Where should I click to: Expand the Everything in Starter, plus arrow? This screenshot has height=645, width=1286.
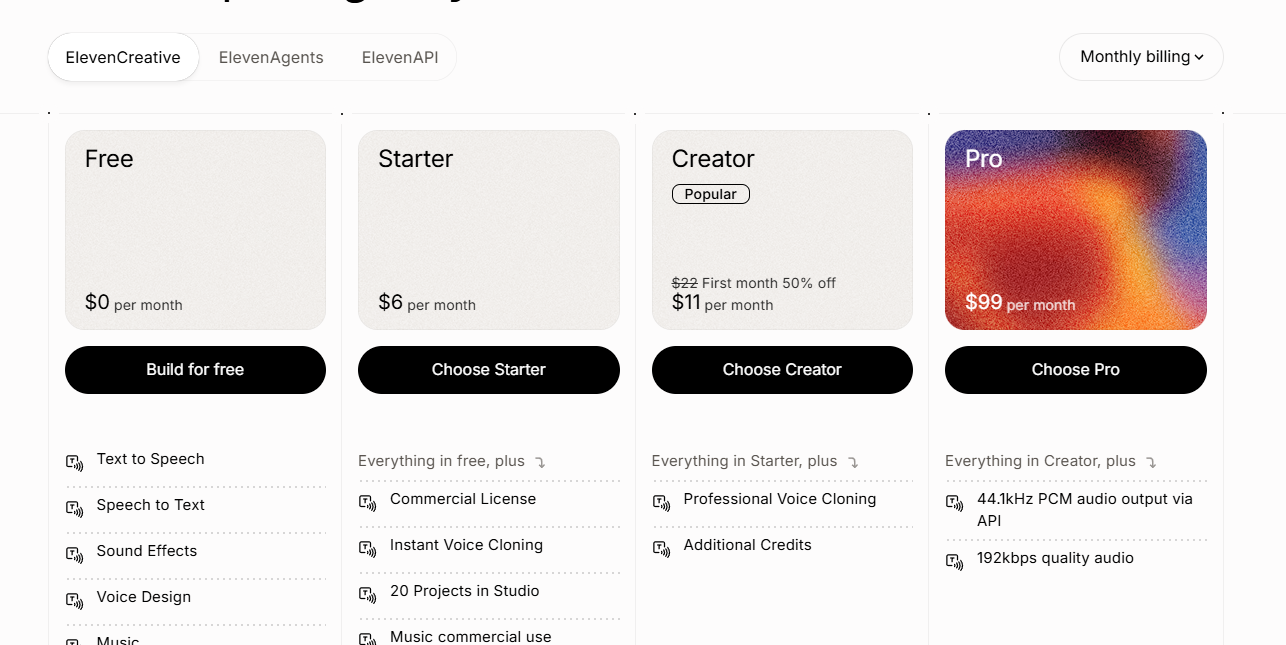[853, 462]
